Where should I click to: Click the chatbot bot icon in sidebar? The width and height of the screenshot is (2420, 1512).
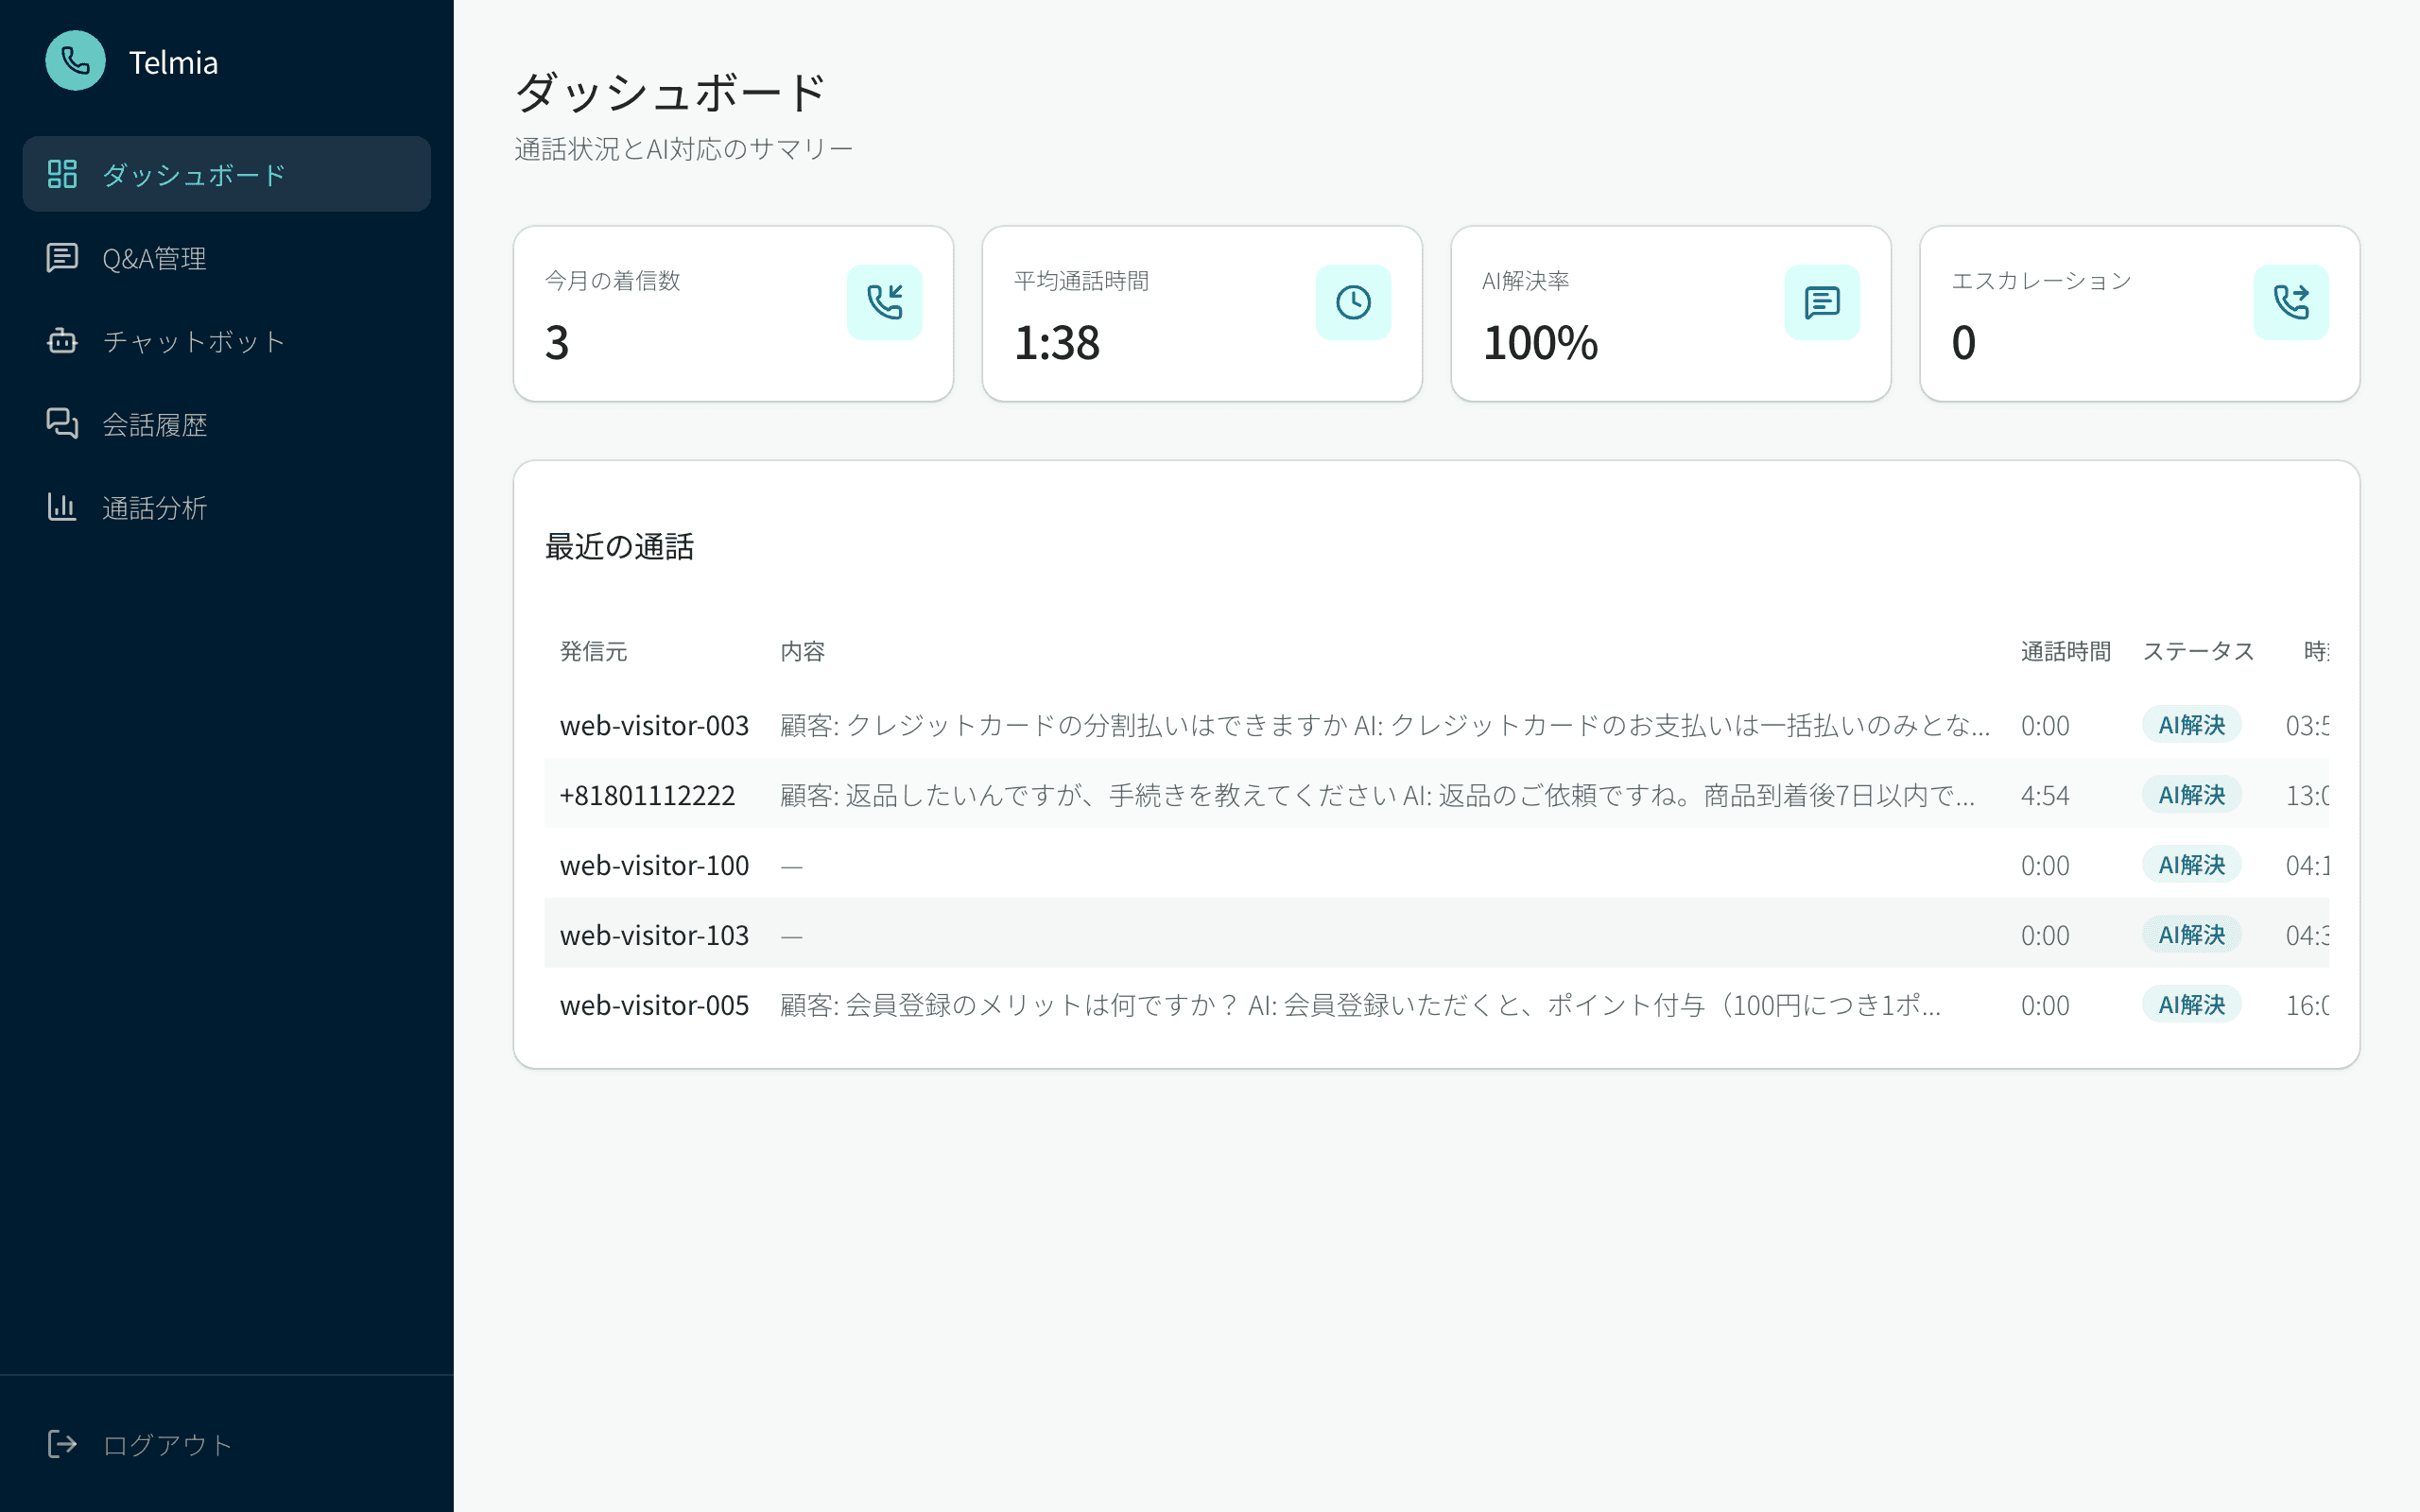(62, 341)
